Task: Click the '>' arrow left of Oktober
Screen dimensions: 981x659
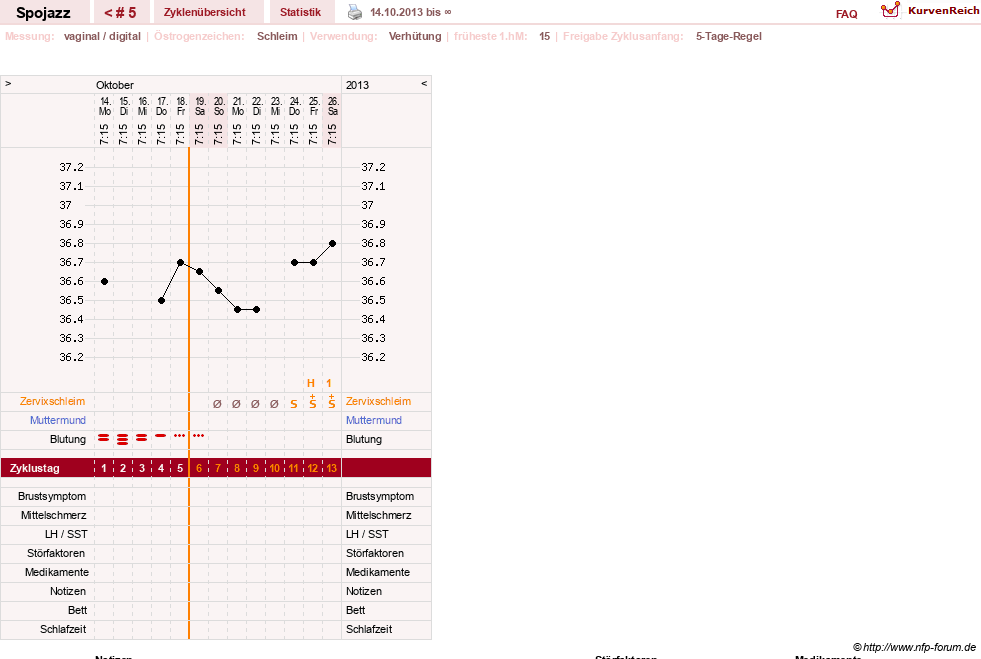Action: (8, 83)
